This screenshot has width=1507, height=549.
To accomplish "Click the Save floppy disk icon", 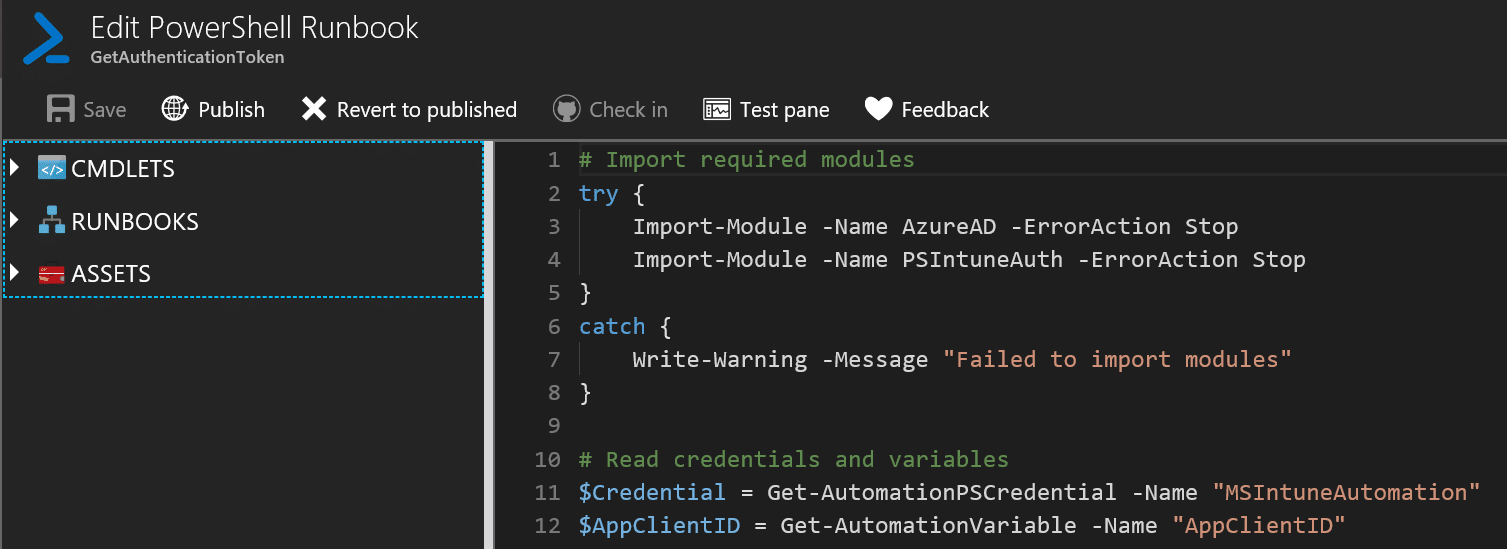I will [61, 109].
